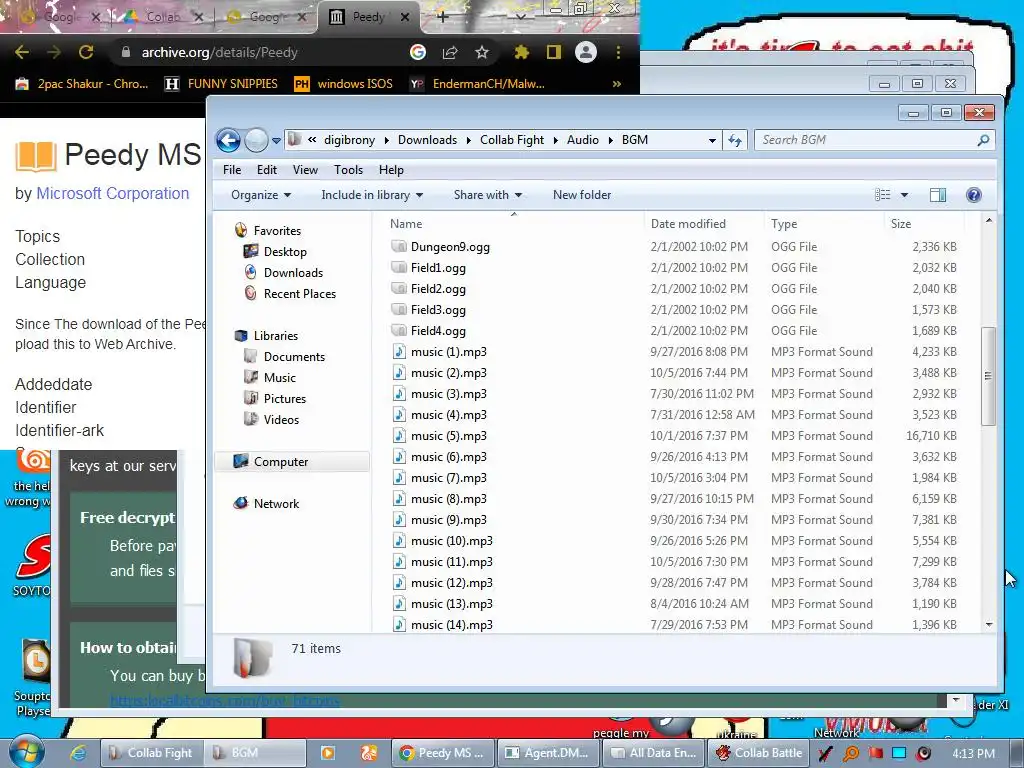Open the Chrome side panel icon
The width and height of the screenshot is (1024, 768).
tap(553, 52)
